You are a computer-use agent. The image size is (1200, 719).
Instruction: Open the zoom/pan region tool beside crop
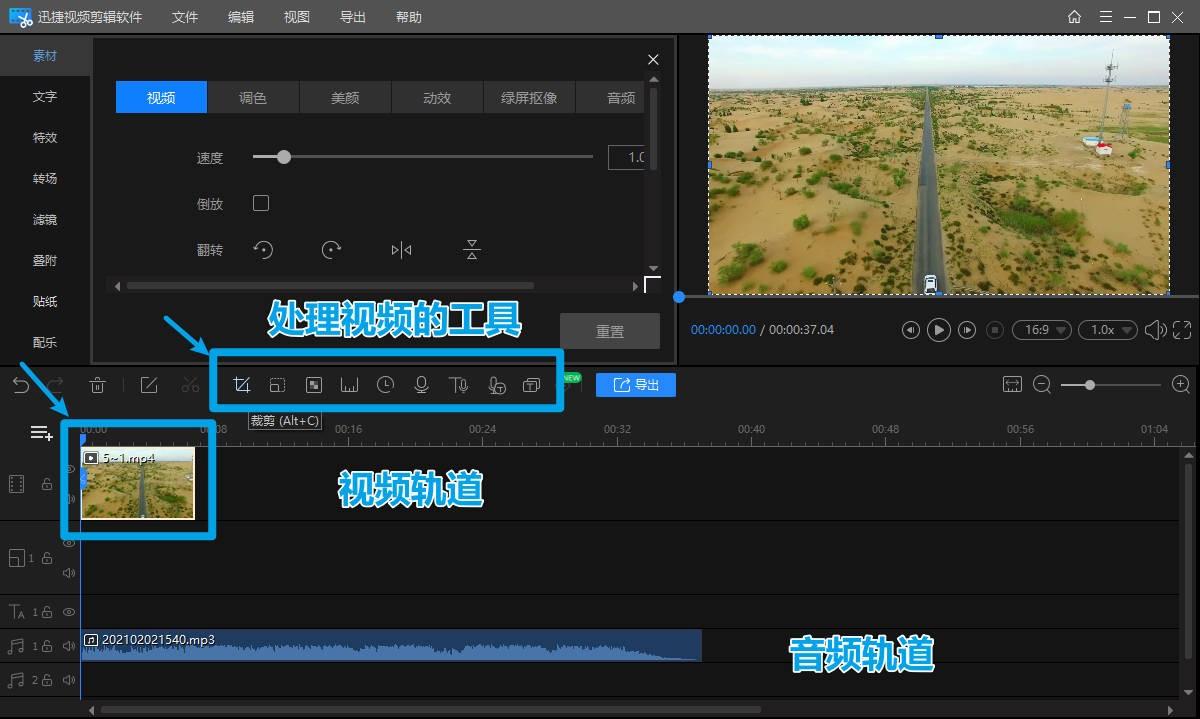click(x=277, y=385)
